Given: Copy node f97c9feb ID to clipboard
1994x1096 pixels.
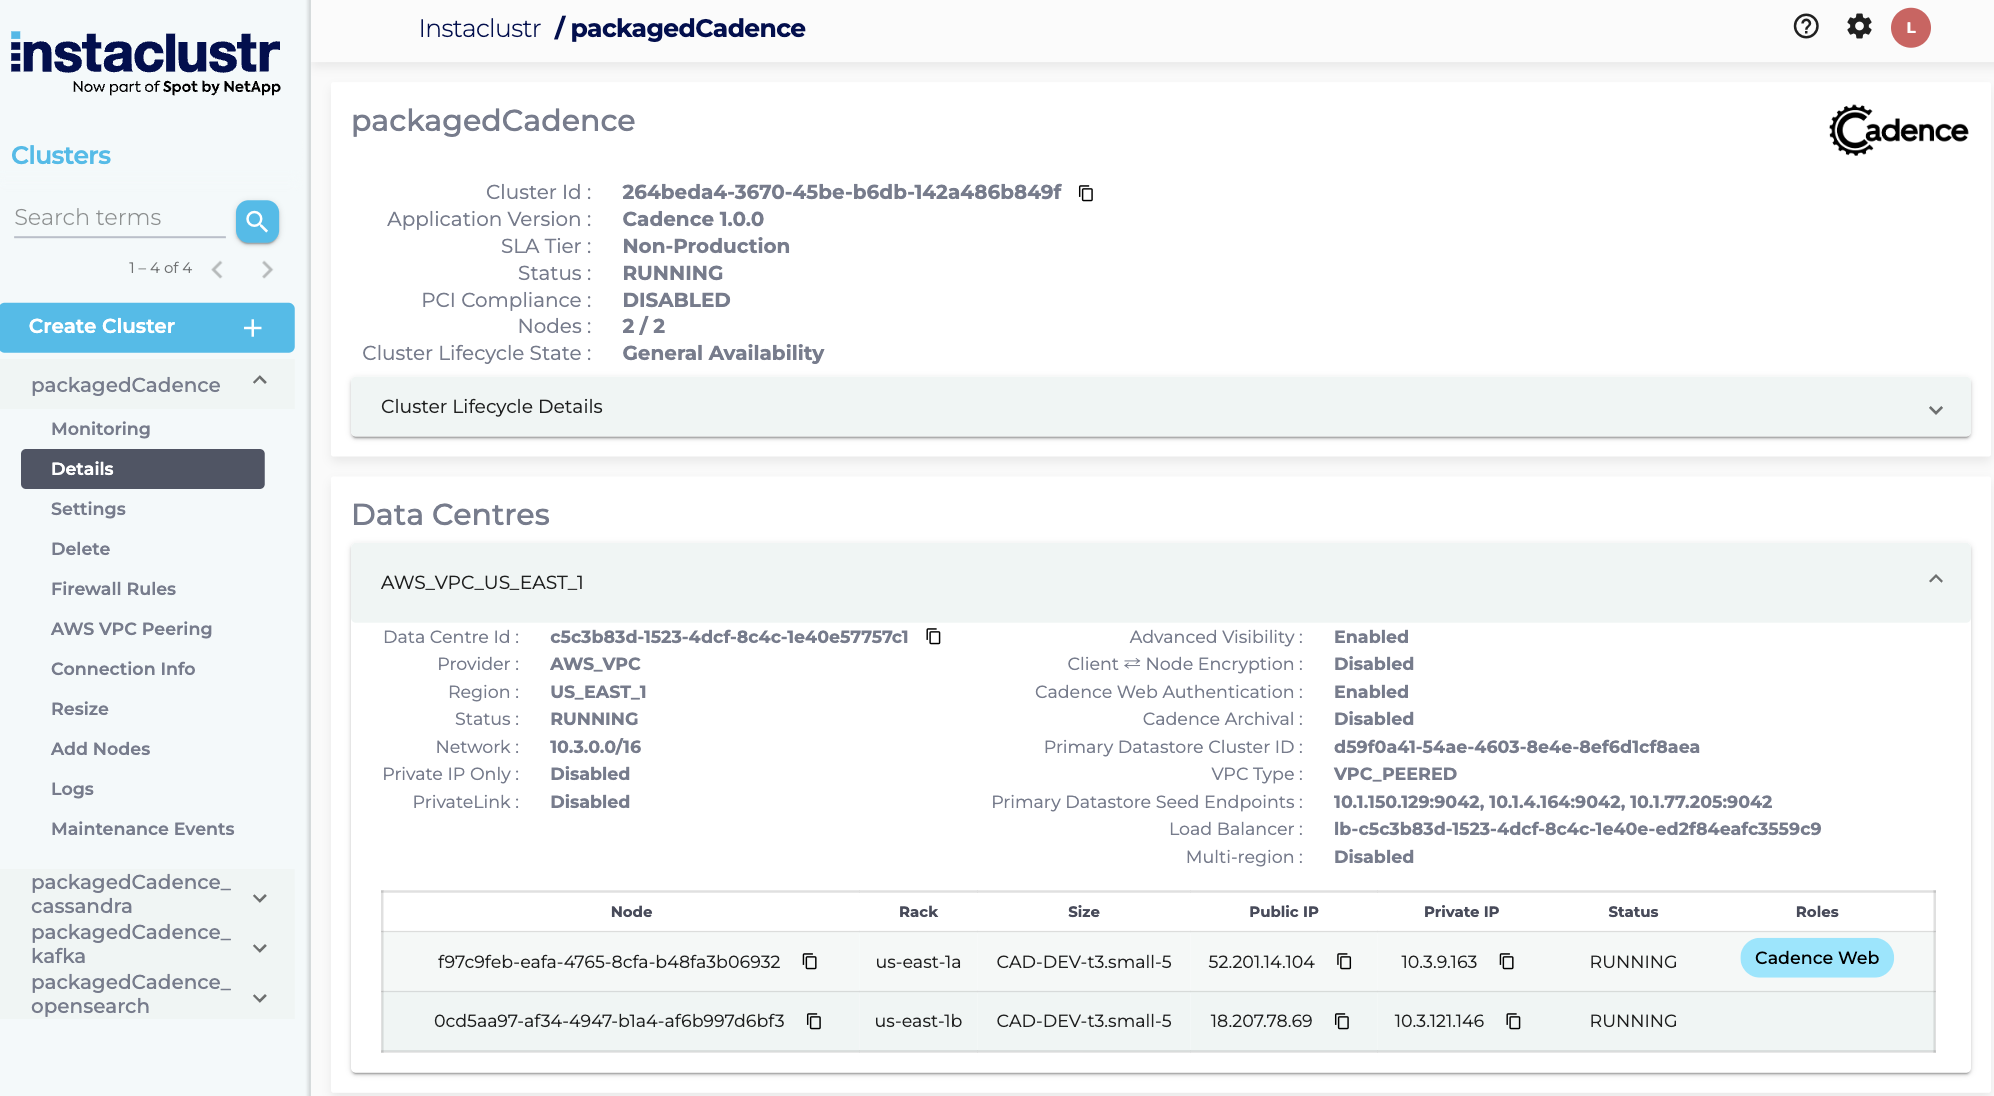Looking at the screenshot, I should [810, 962].
